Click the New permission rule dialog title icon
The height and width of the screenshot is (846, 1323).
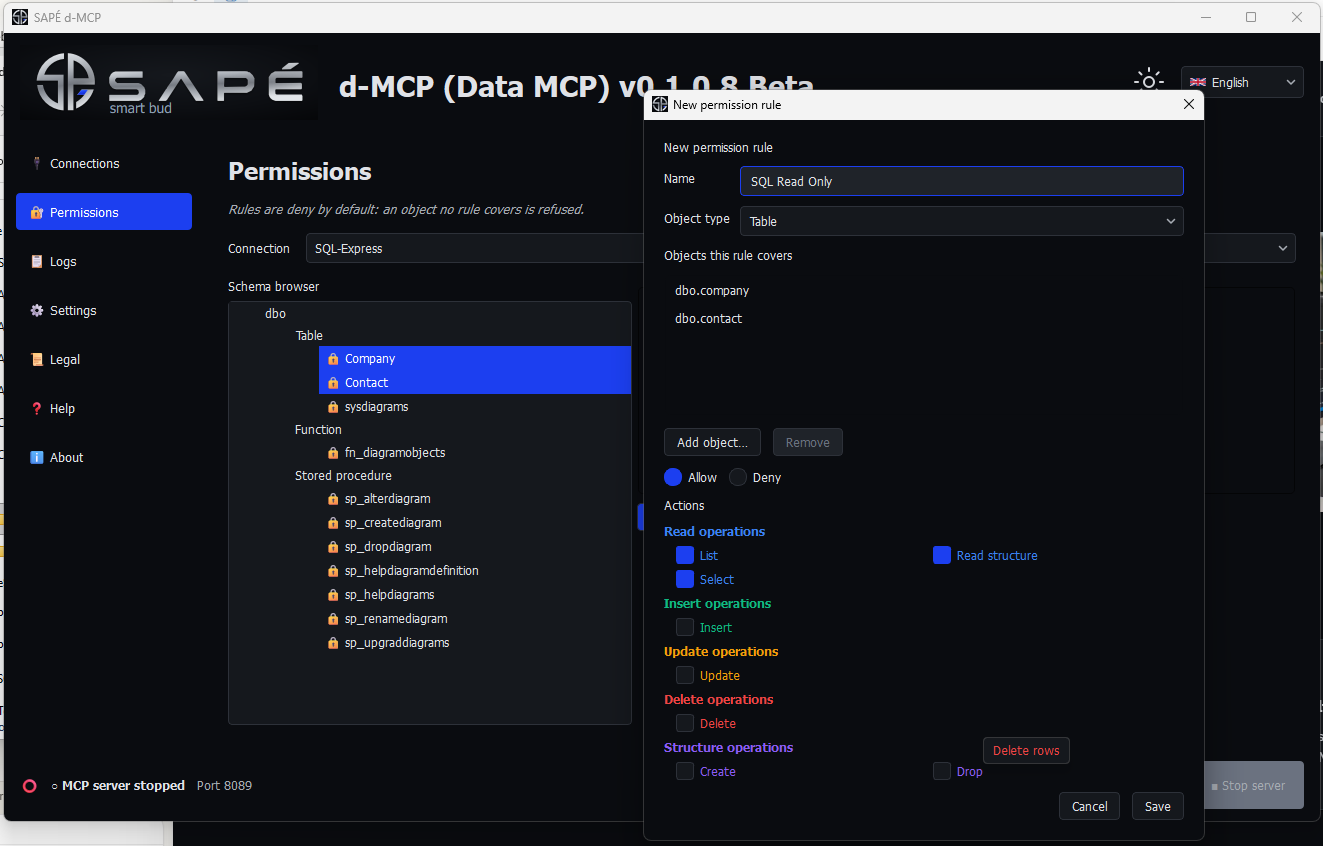tap(660, 104)
